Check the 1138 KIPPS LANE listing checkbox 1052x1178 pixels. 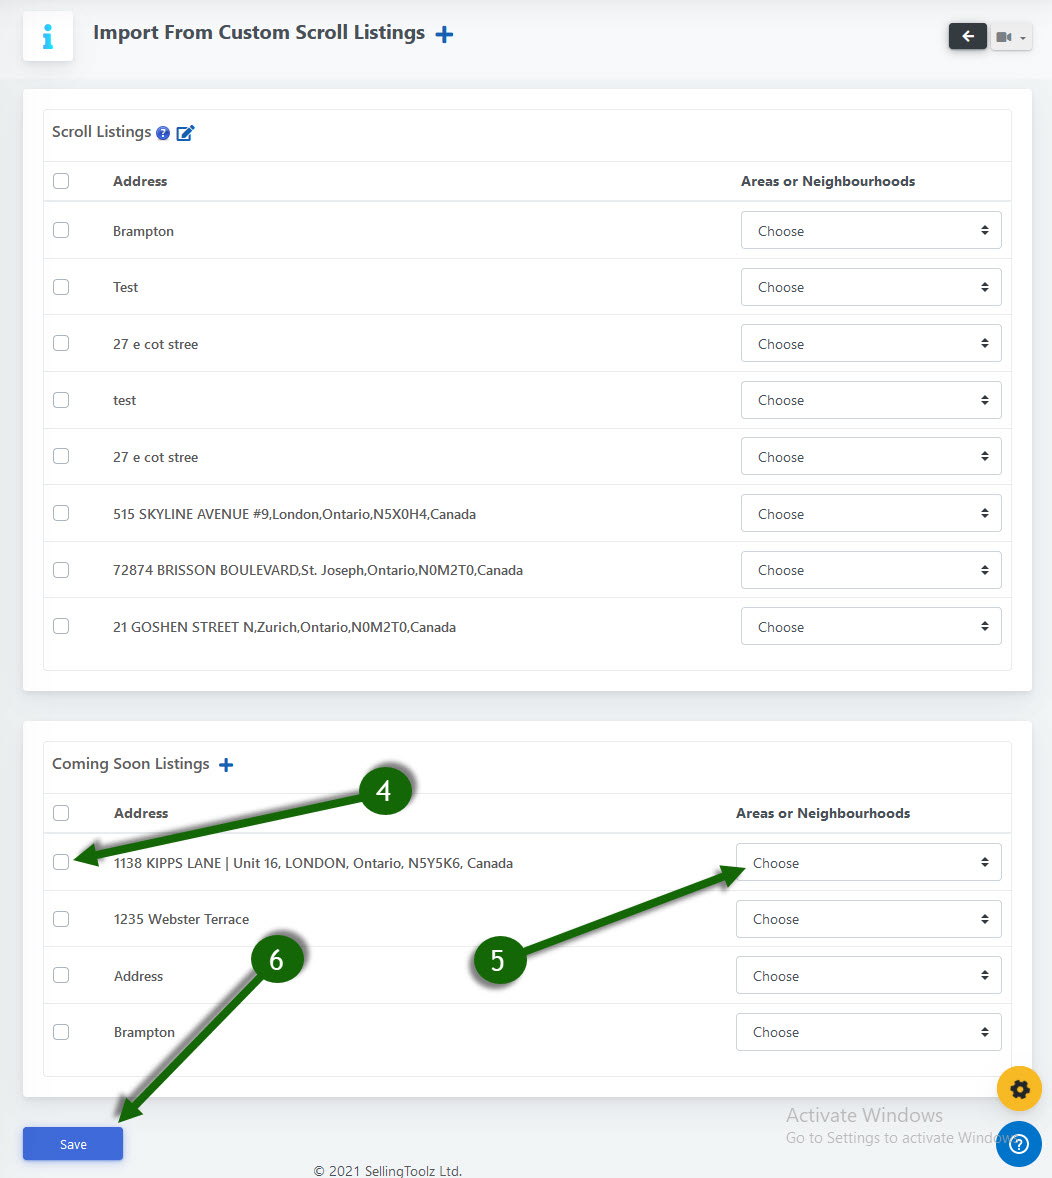pyautogui.click(x=61, y=862)
